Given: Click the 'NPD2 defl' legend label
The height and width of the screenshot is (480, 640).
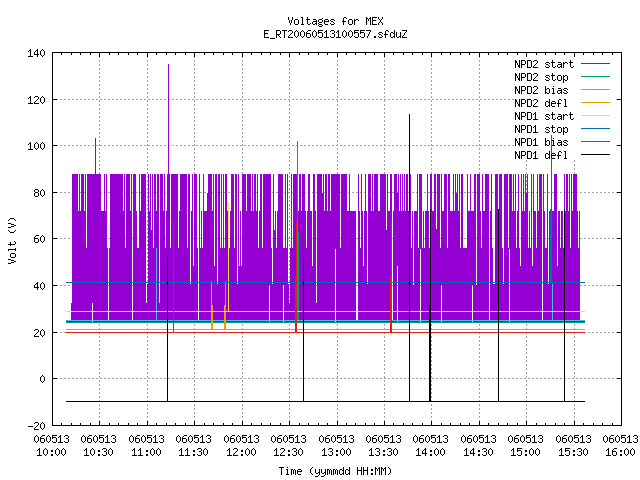Looking at the screenshot, I should [541, 103].
